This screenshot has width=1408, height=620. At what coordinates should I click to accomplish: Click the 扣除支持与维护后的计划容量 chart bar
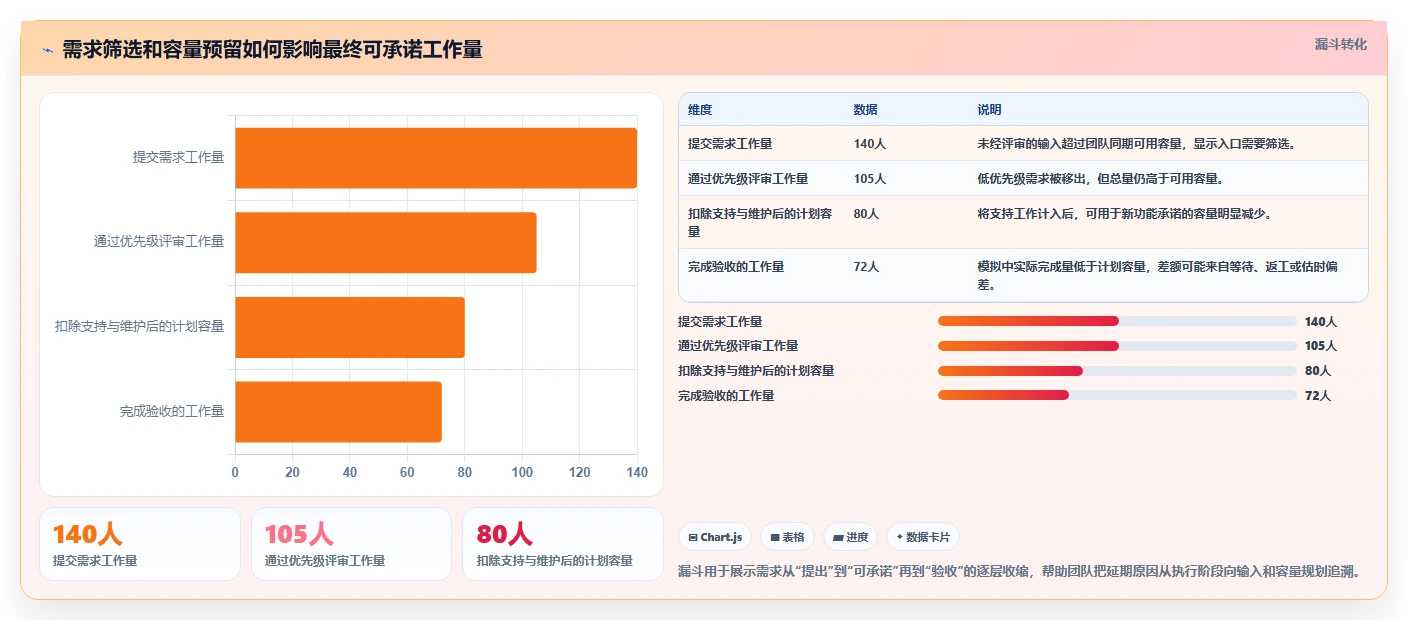click(350, 327)
